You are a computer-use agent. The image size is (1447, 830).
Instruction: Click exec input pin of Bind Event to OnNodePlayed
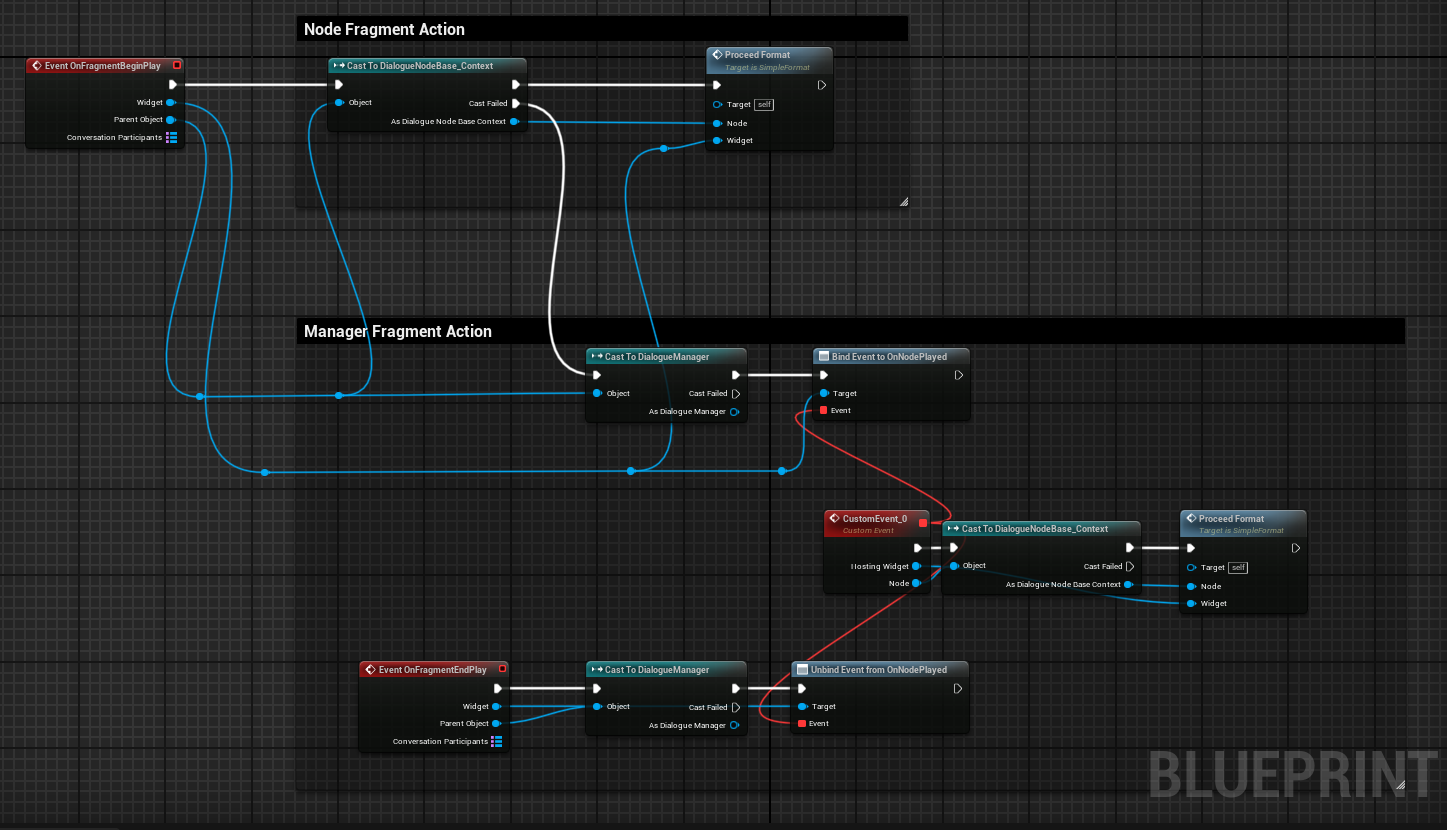click(824, 376)
